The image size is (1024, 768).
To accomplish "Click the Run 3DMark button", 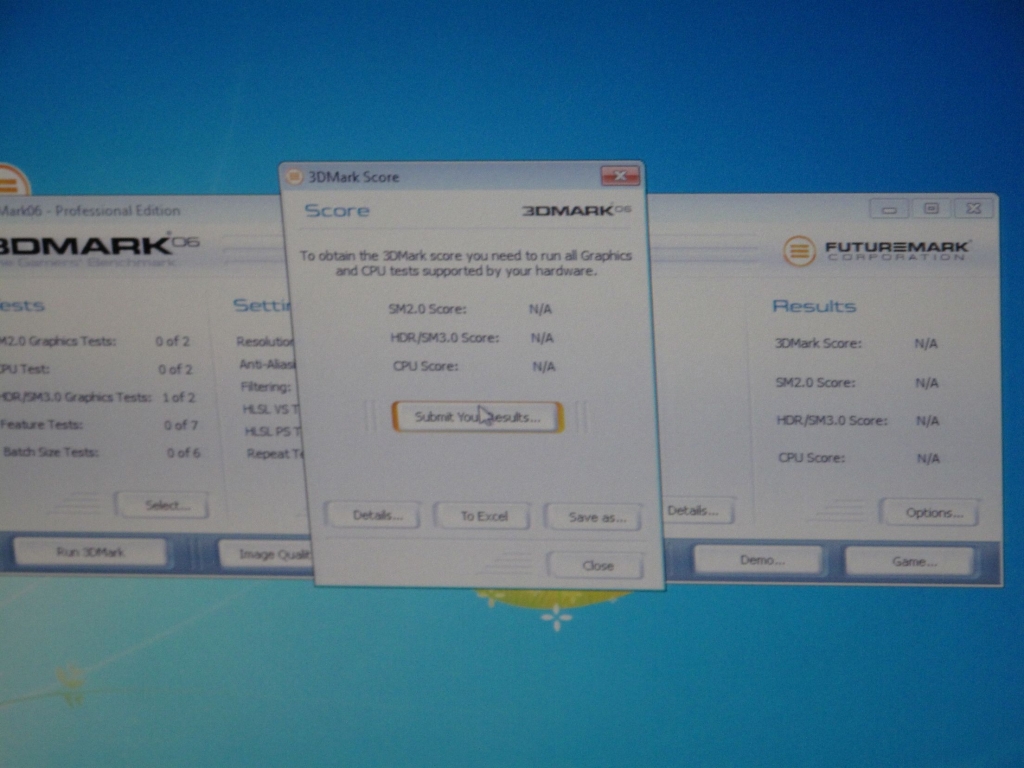I will 90,552.
